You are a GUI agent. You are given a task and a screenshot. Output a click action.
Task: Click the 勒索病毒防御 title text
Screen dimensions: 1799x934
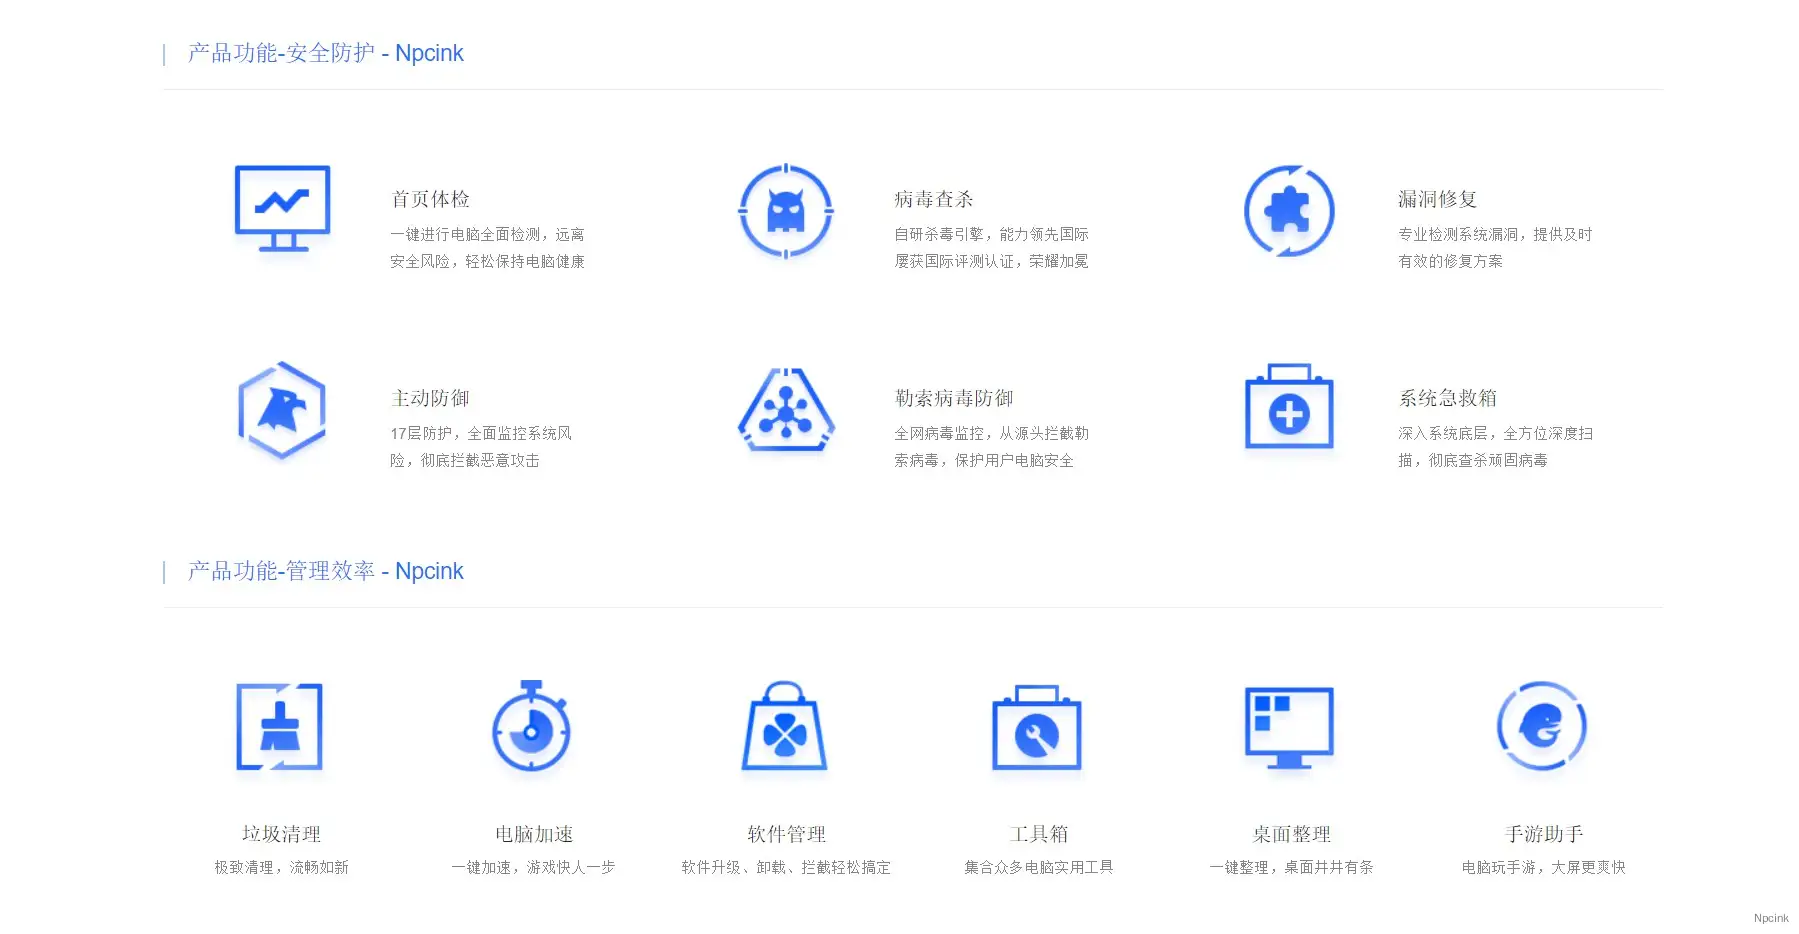coord(953,398)
